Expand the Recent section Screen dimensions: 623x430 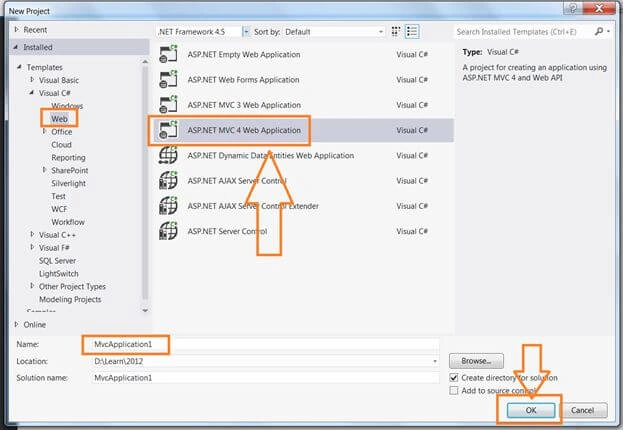pyautogui.click(x=16, y=30)
